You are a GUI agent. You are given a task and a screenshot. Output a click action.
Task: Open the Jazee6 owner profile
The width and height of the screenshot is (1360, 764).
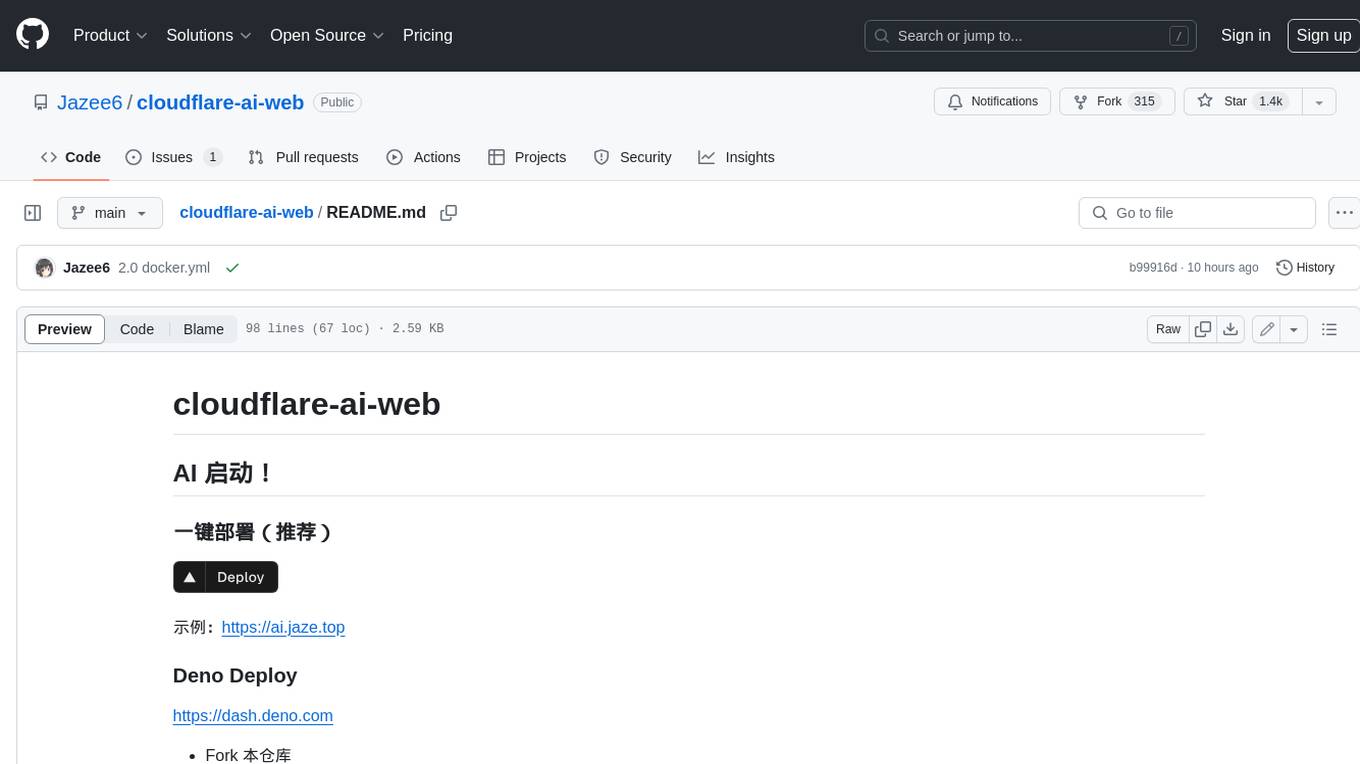tap(90, 102)
